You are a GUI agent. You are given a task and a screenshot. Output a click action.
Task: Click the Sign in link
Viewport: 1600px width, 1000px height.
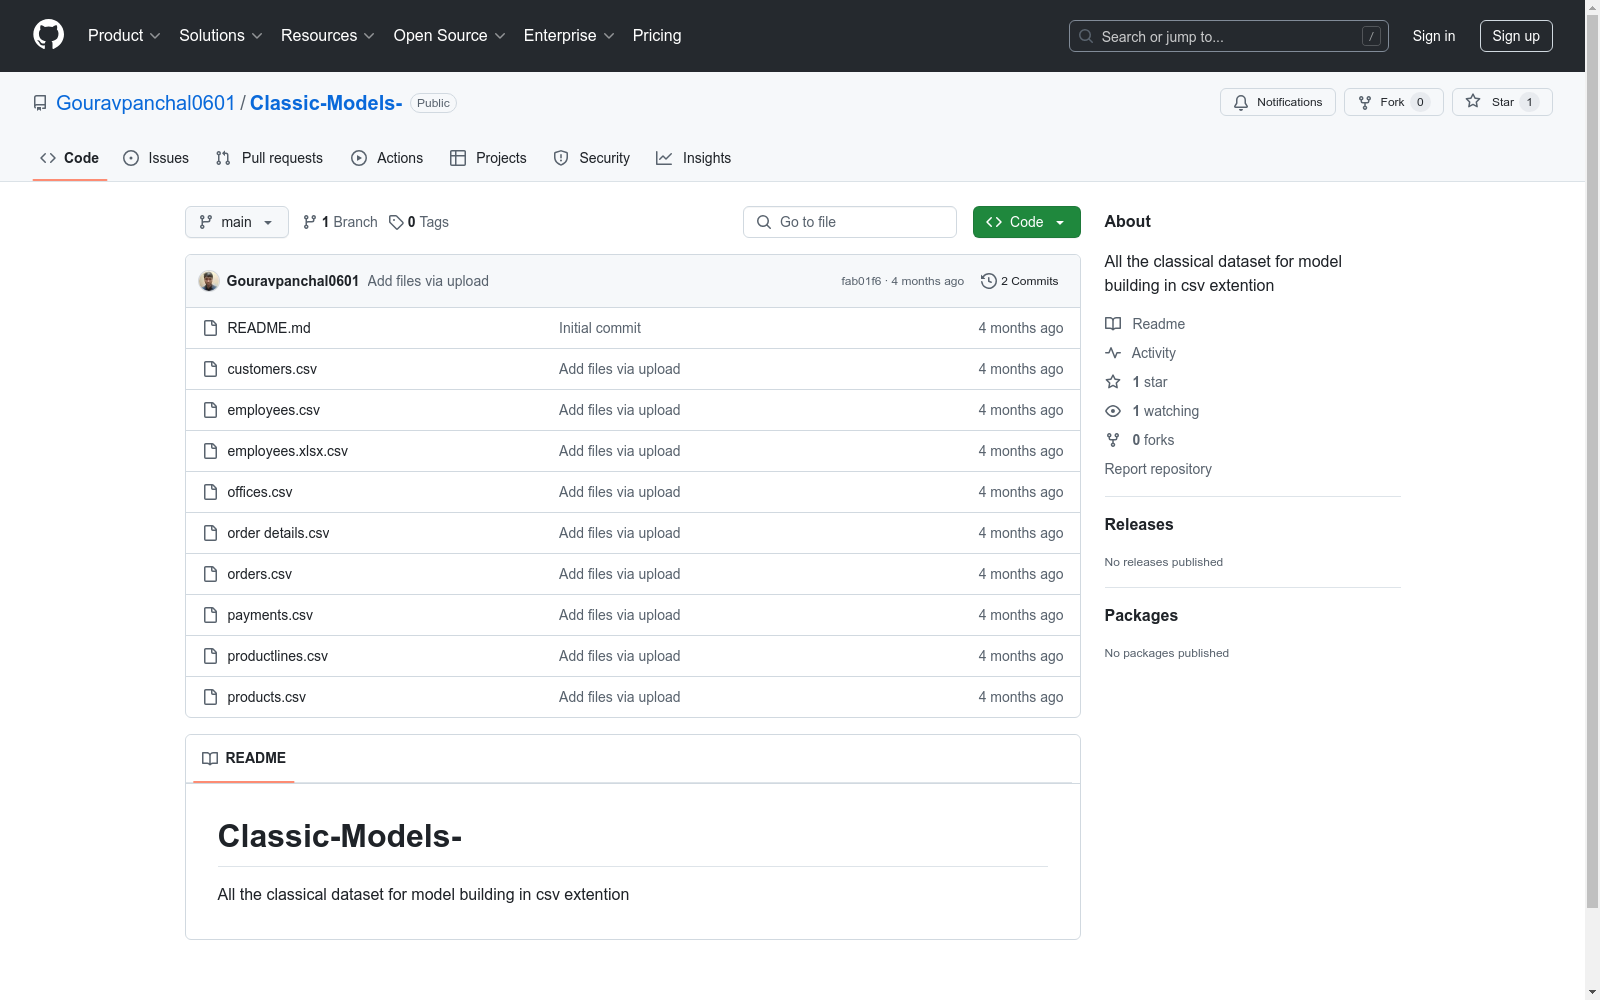pyautogui.click(x=1434, y=36)
